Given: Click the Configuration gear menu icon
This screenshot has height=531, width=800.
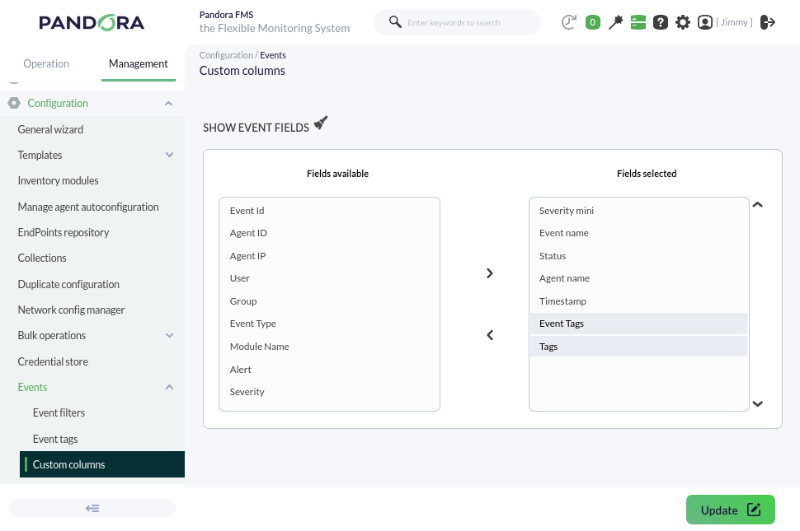Looking at the screenshot, I should click(14, 103).
